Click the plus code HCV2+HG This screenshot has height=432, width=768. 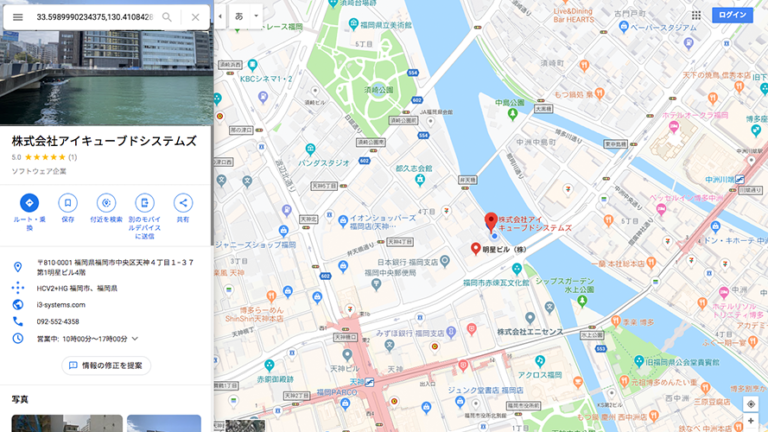pos(77,288)
